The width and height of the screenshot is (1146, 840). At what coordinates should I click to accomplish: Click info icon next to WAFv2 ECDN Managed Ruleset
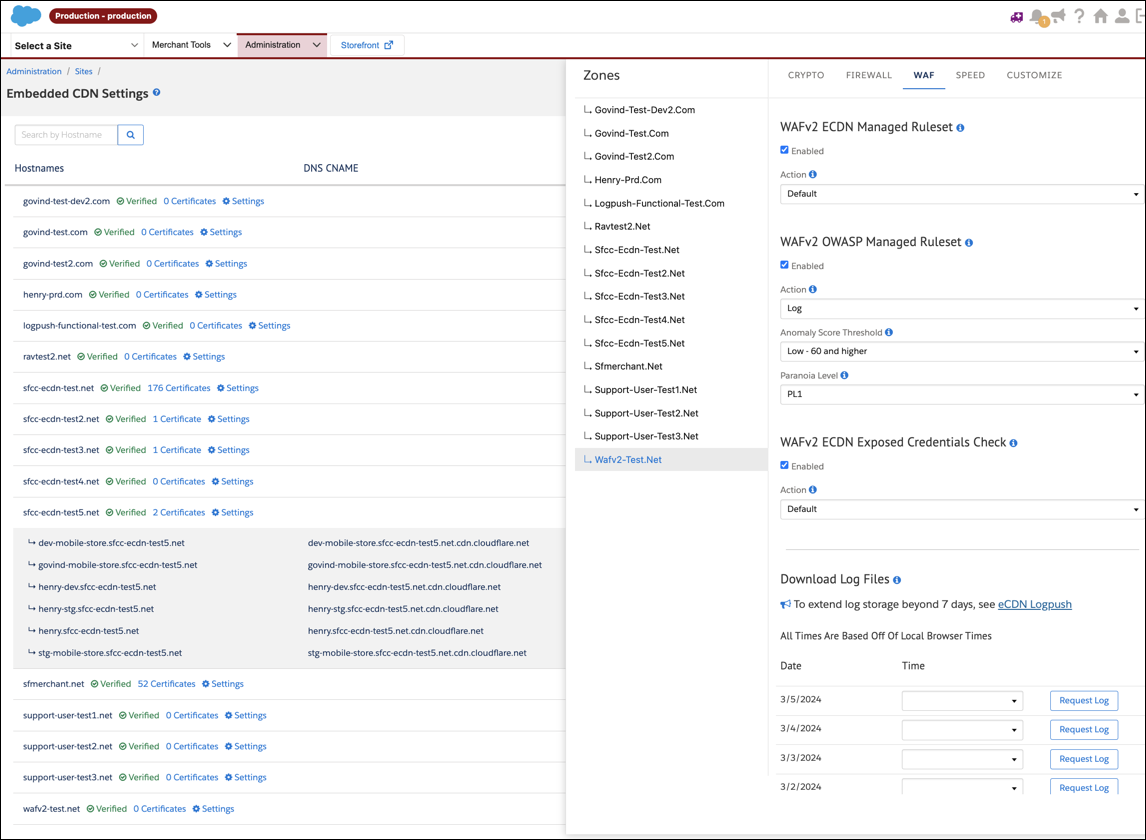pos(960,128)
